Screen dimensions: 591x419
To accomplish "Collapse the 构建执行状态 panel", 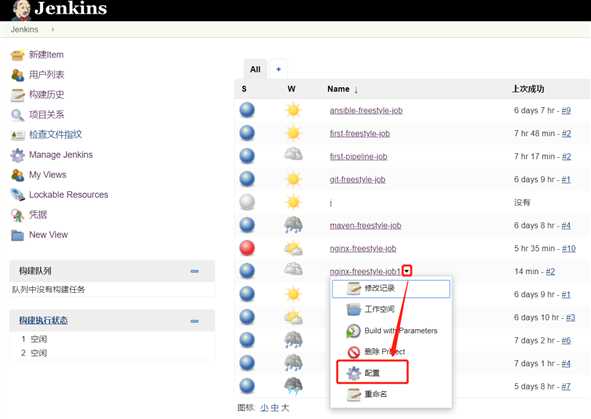I will click(x=194, y=321).
